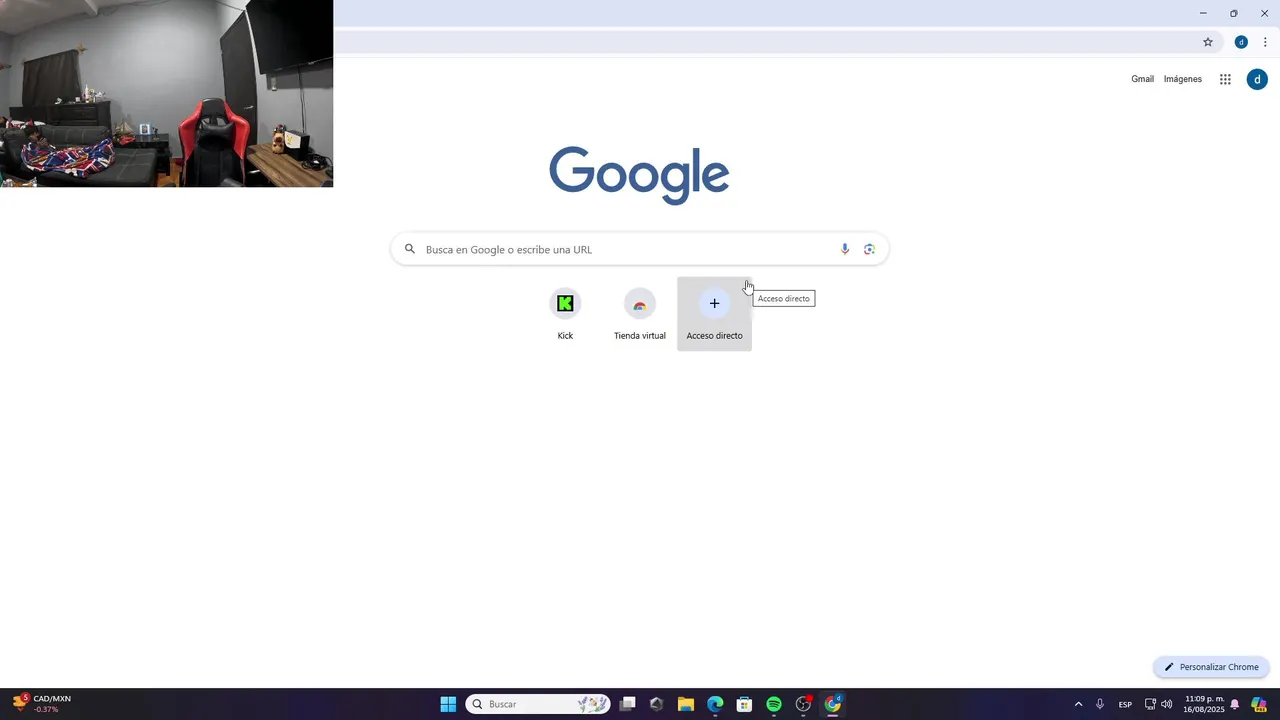Screen dimensions: 1280x720
Task: Minimize the Chrome window
Action: [1203, 13]
